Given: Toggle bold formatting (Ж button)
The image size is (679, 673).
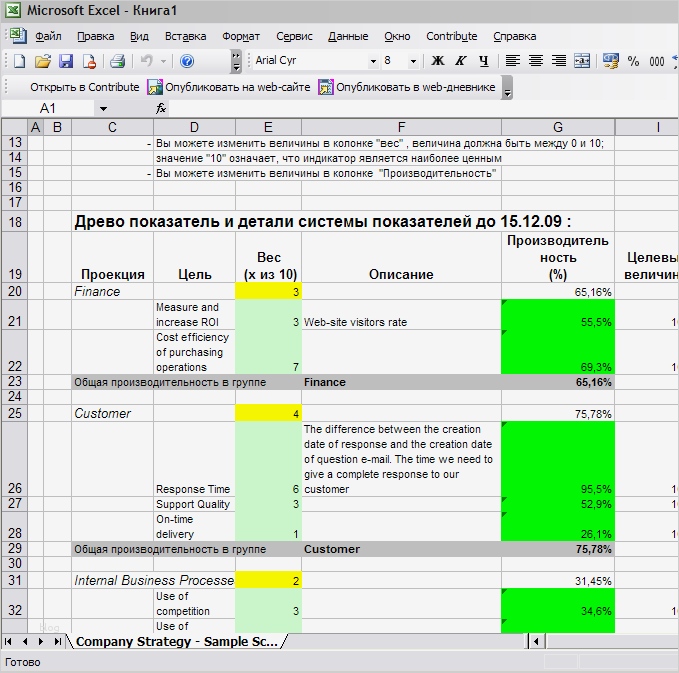Looking at the screenshot, I should click(438, 61).
